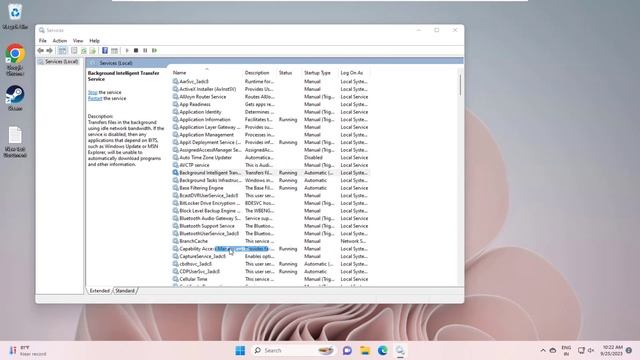Open the volume control in system tray
This screenshot has width=640, height=360.
(591, 351)
